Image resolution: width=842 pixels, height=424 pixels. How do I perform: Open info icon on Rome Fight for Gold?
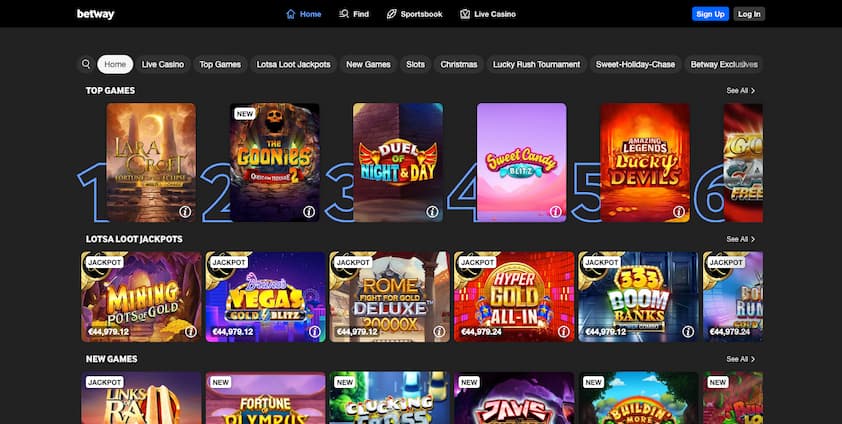(x=439, y=332)
